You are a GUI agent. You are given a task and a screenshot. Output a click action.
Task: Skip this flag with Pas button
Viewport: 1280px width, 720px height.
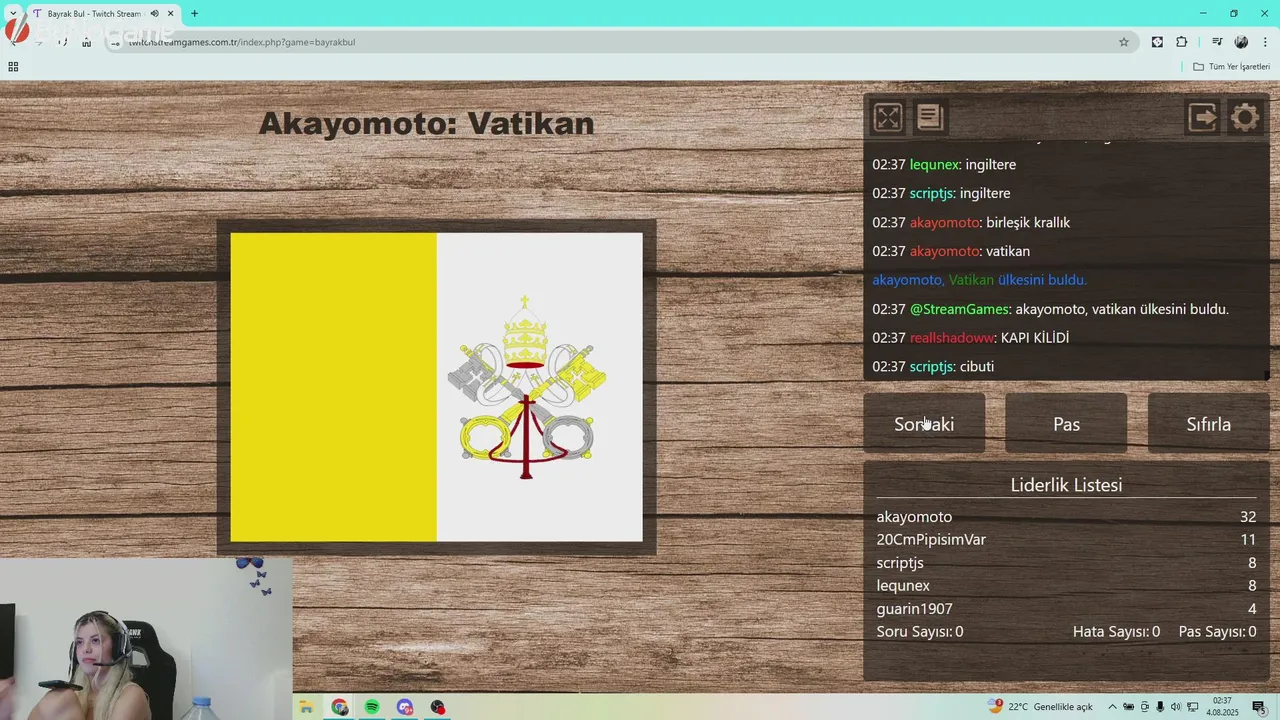coord(1066,424)
